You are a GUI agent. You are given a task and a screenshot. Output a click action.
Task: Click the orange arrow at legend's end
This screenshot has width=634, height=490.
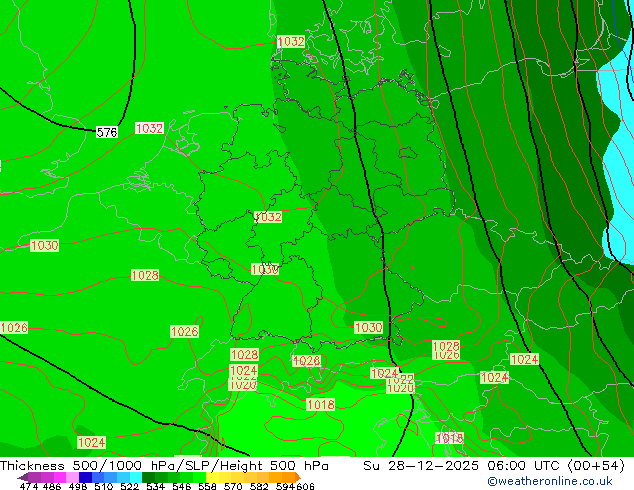coord(298,477)
